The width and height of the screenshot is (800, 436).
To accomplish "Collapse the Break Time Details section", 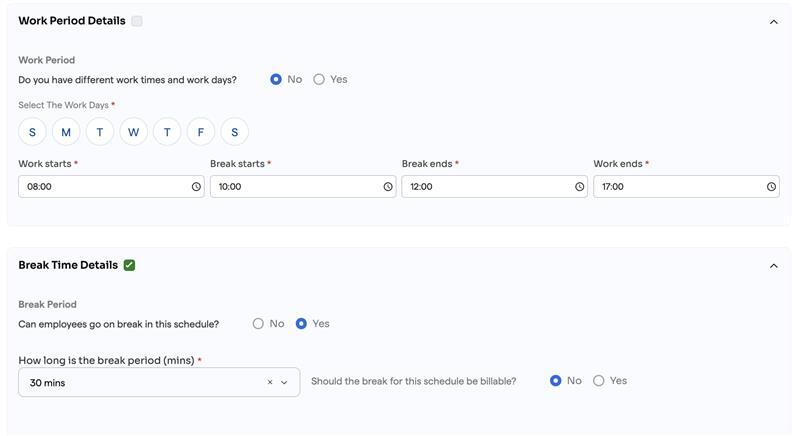I will 773,266.
